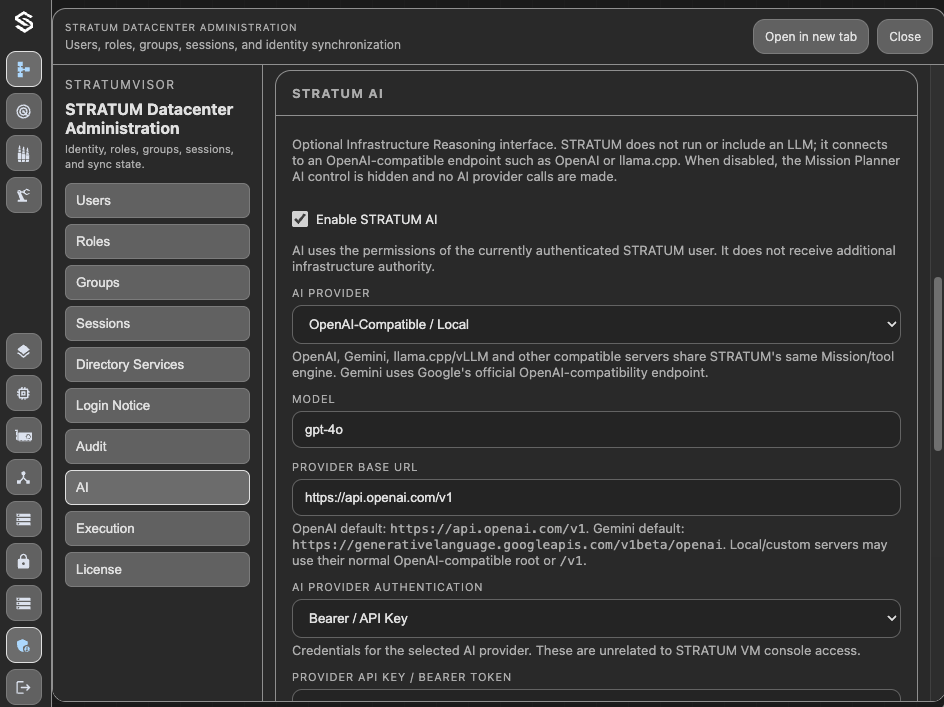This screenshot has height=707, width=944.
Task: Open the stacked layers sidebar icon
Action: pyautogui.click(x=24, y=351)
